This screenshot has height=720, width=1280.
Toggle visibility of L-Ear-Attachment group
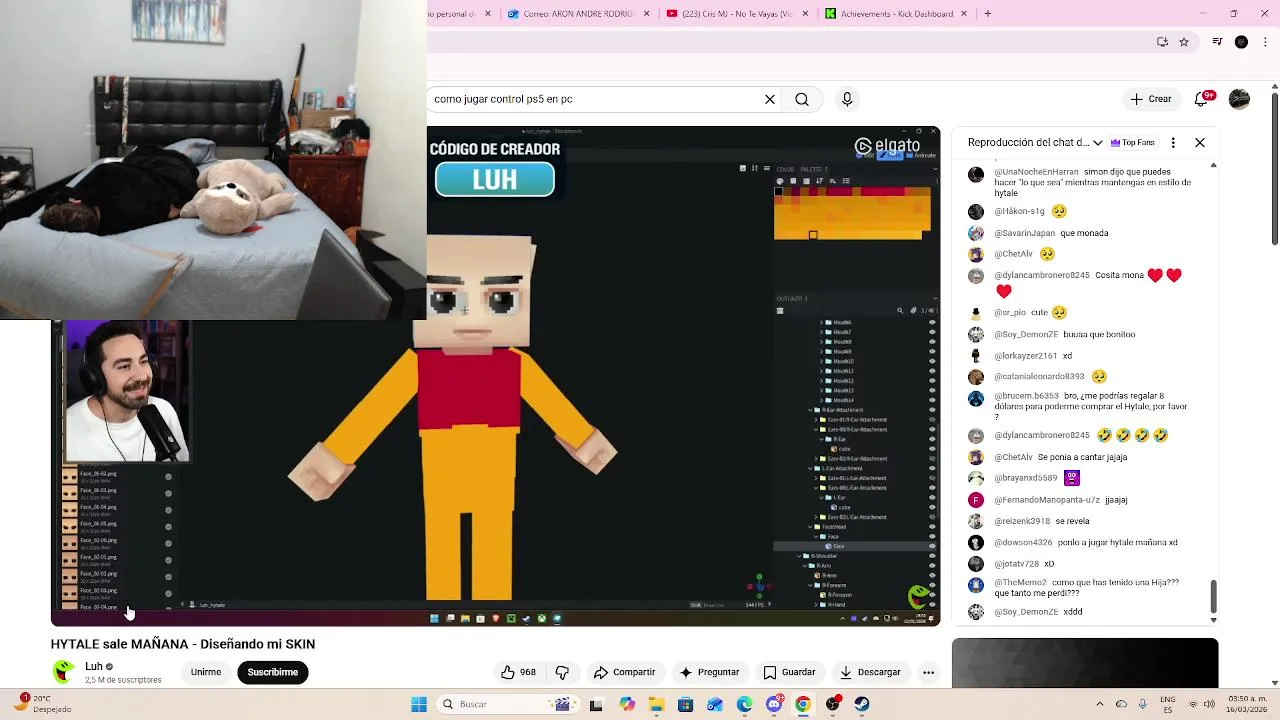[x=932, y=468]
